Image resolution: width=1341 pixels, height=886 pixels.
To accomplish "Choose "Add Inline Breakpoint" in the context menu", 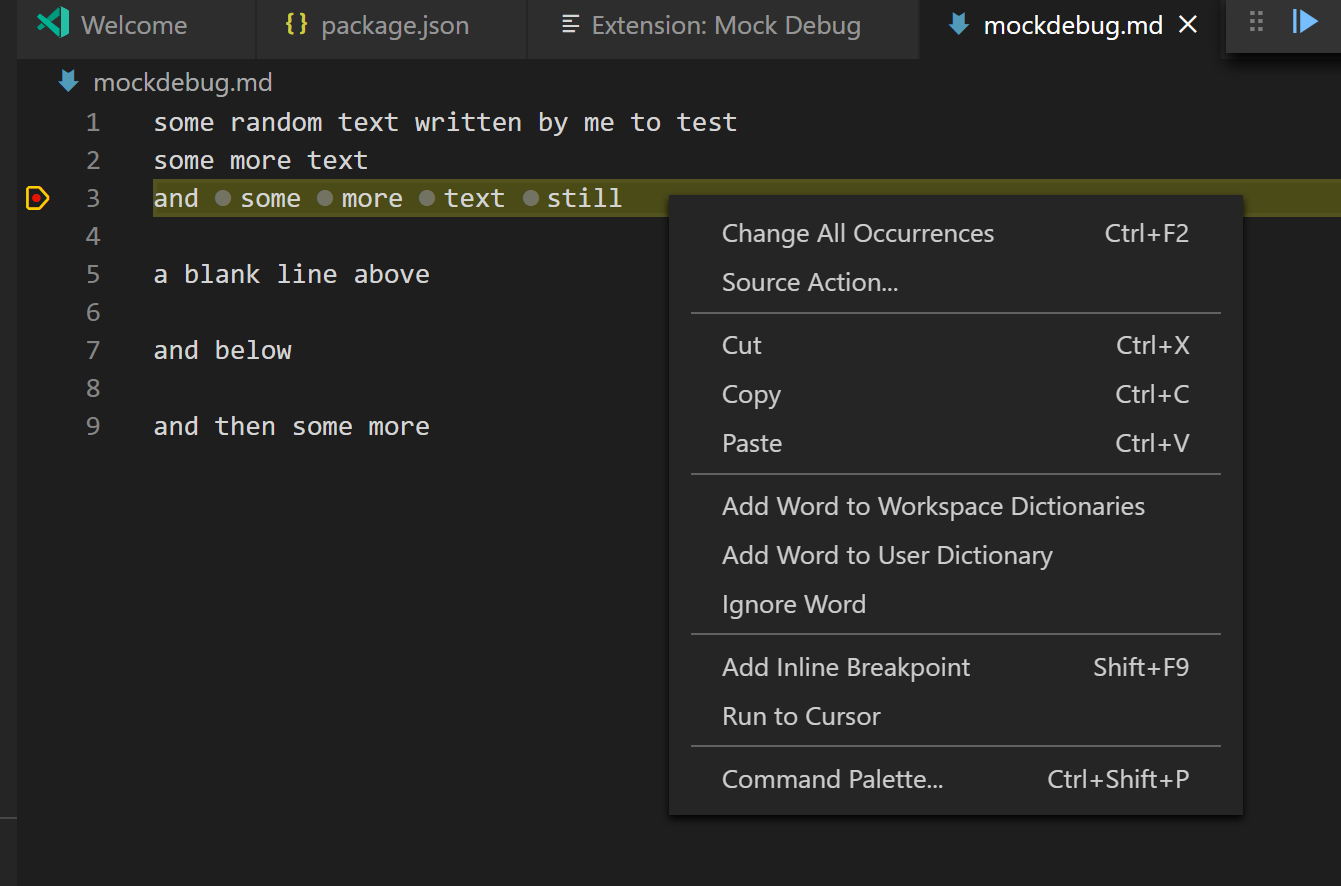I will [x=846, y=667].
